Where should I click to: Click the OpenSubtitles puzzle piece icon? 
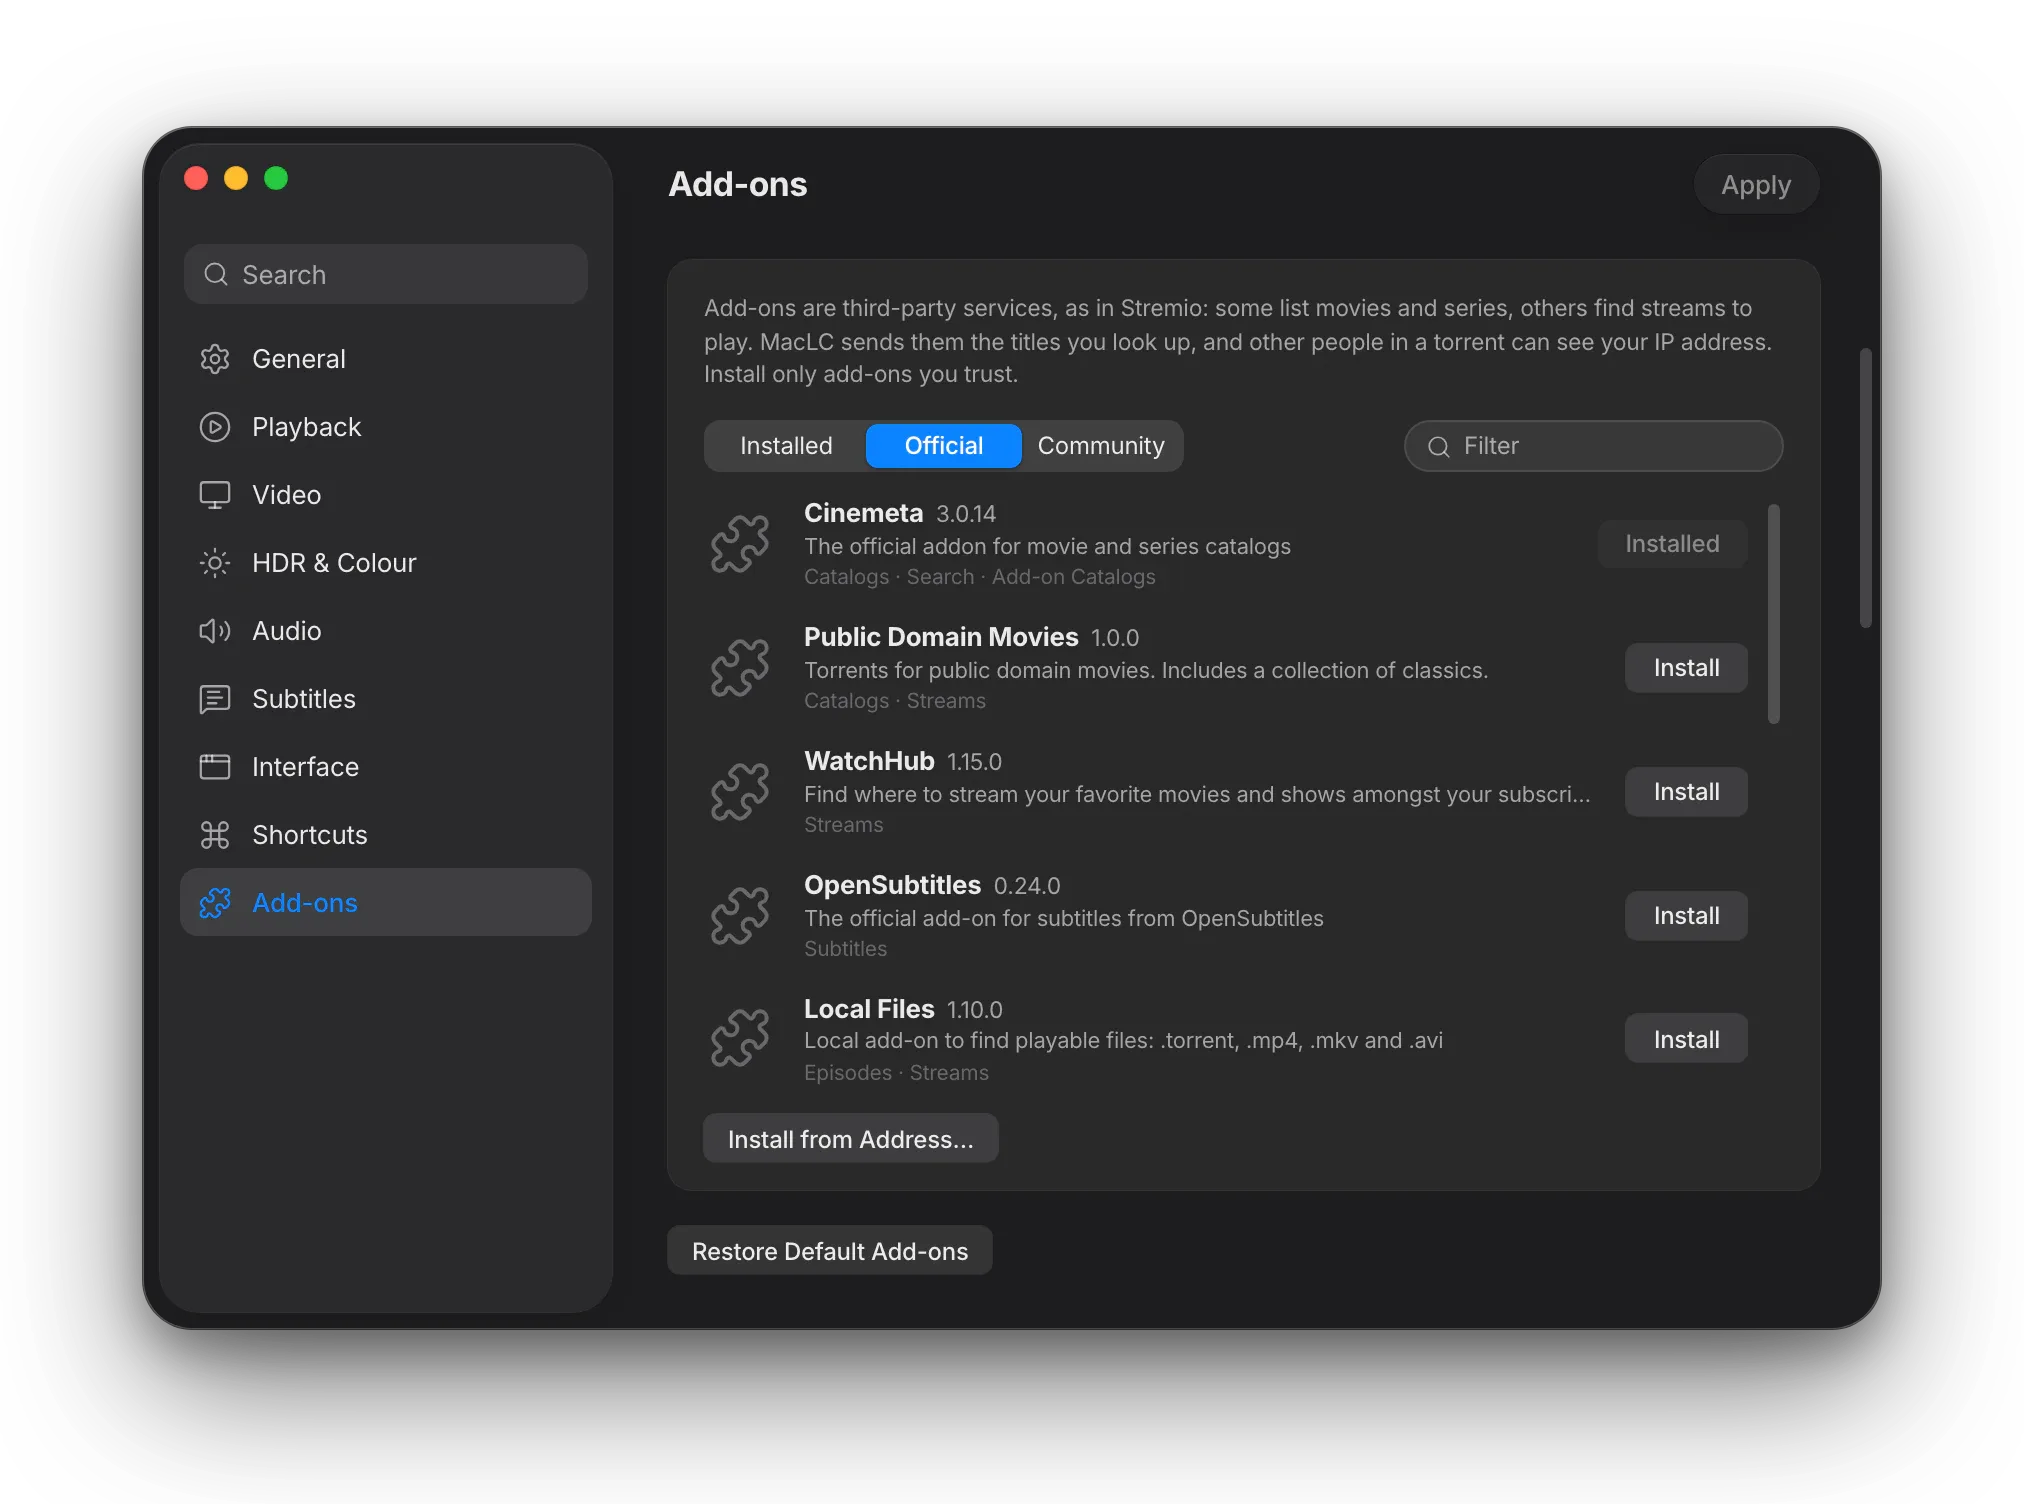740,916
